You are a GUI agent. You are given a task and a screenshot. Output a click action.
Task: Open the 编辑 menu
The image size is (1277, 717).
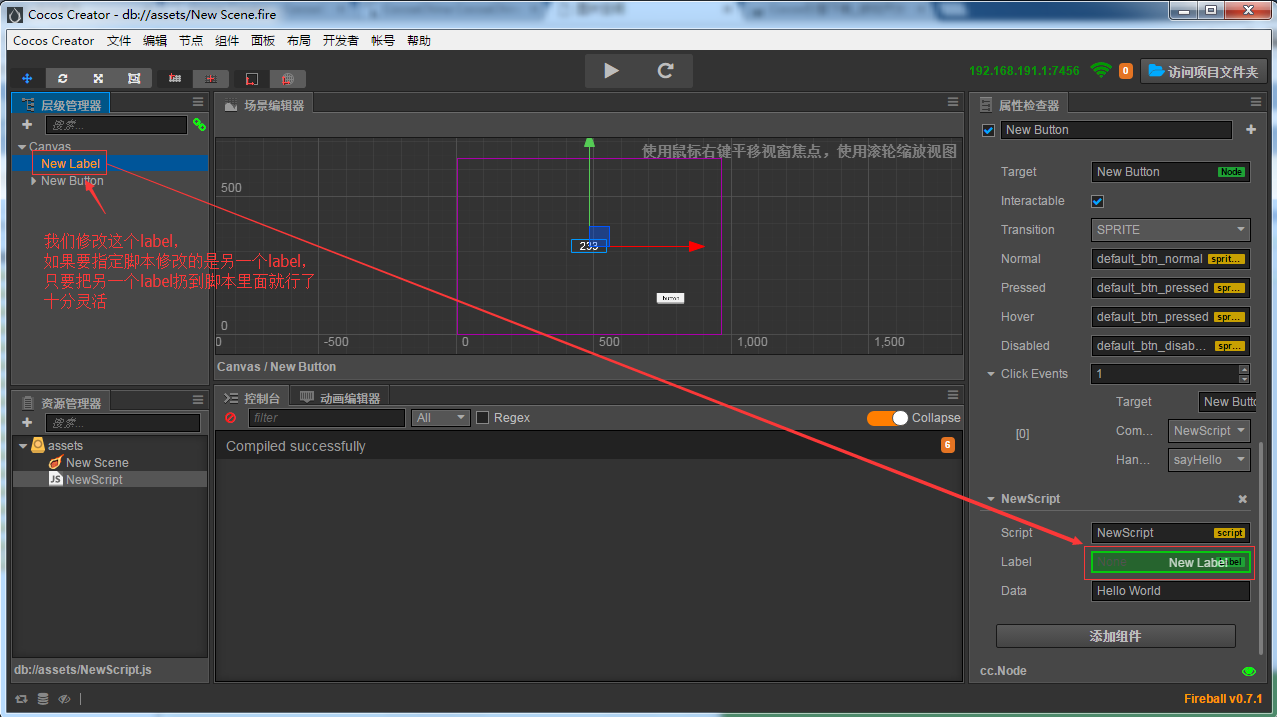pyautogui.click(x=155, y=41)
